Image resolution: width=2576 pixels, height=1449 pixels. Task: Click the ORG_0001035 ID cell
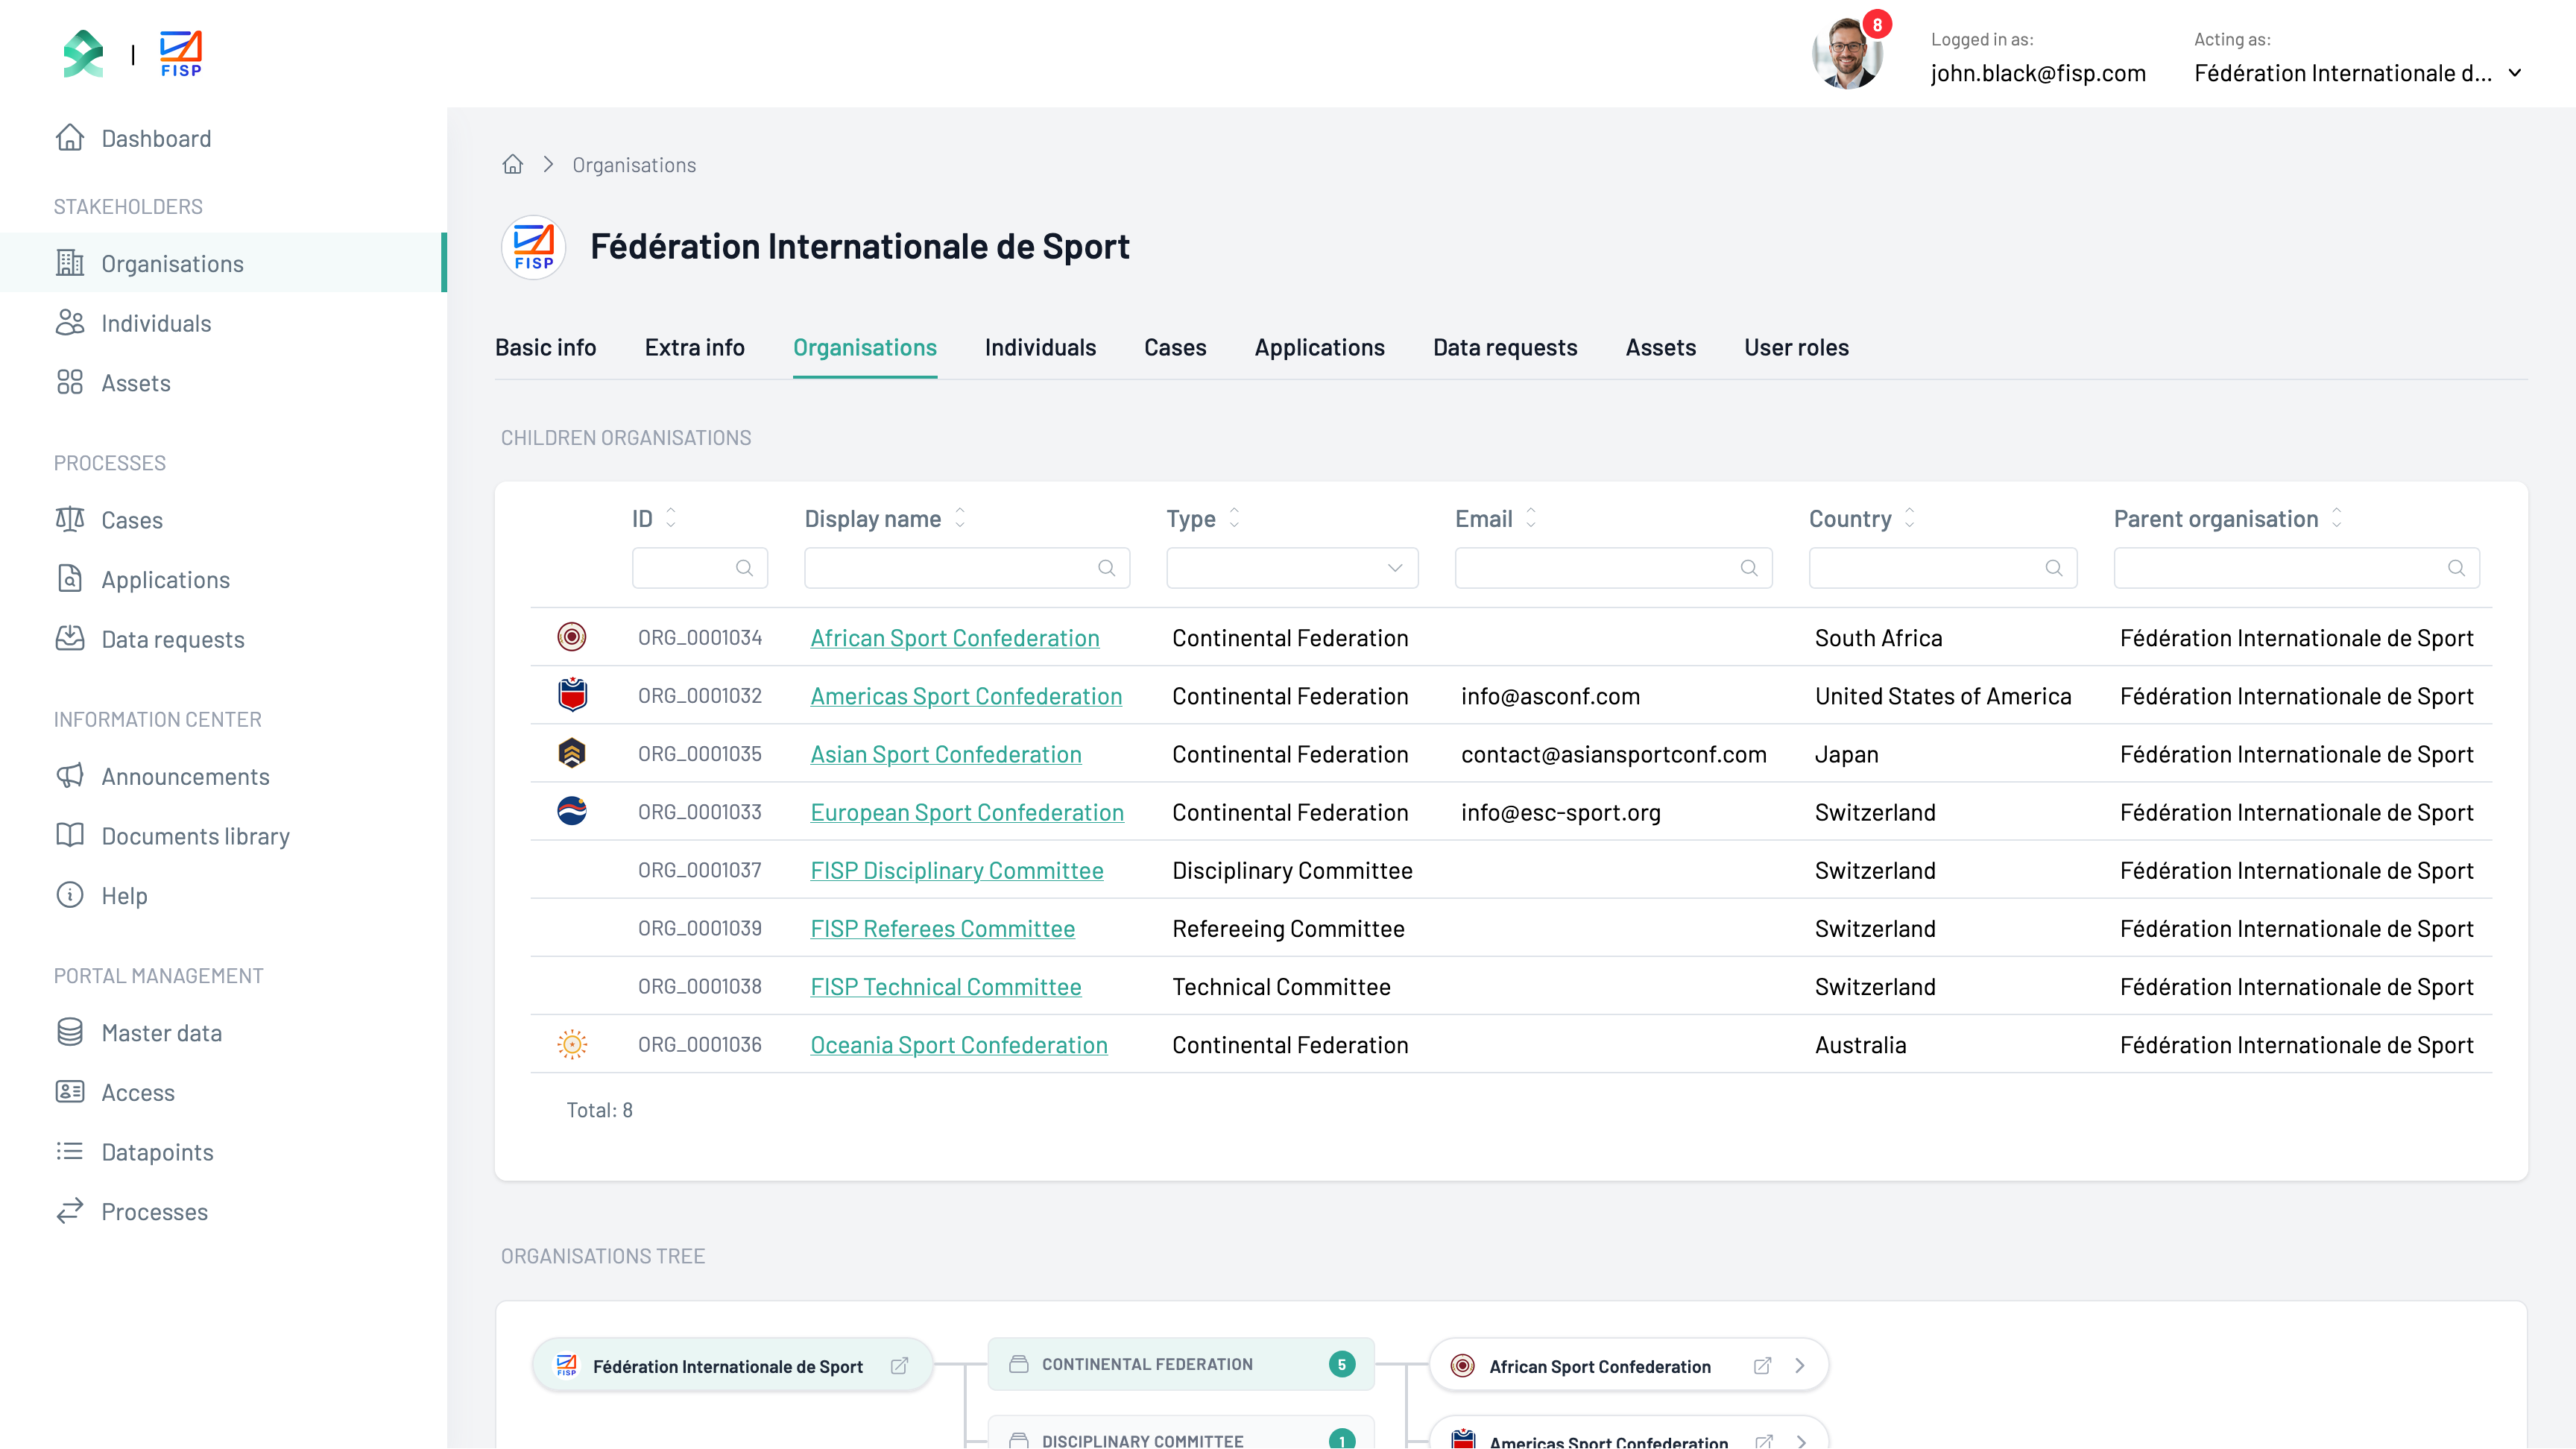[x=700, y=754]
